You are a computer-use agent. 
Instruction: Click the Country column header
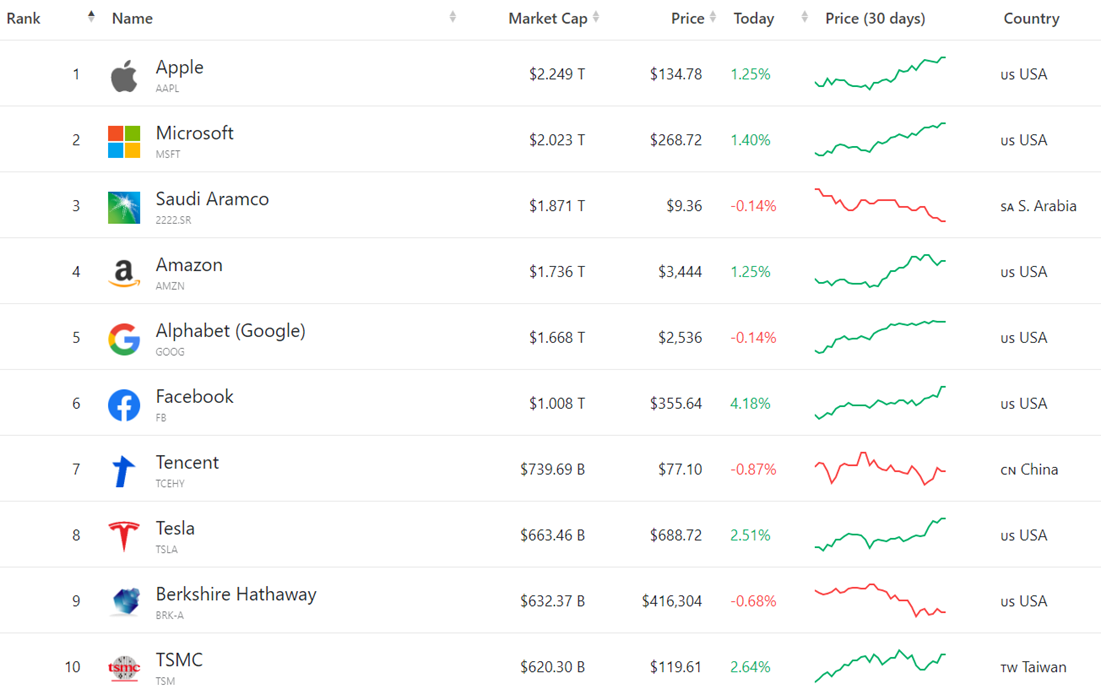pyautogui.click(x=1031, y=18)
